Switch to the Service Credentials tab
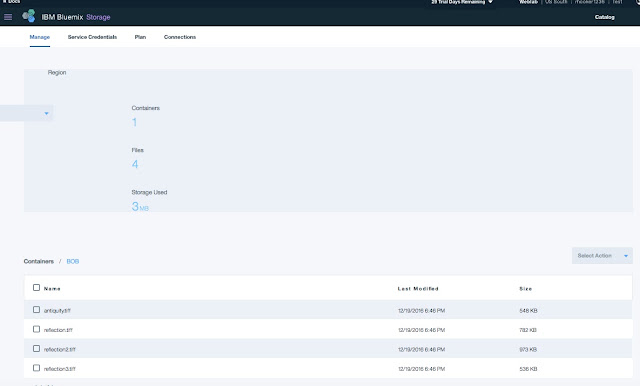640x386 pixels. pos(92,37)
